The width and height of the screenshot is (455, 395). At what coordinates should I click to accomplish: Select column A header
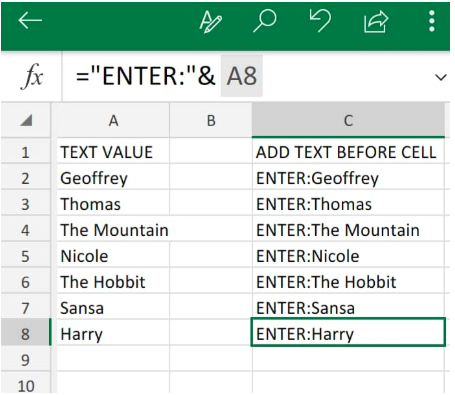[x=113, y=120]
